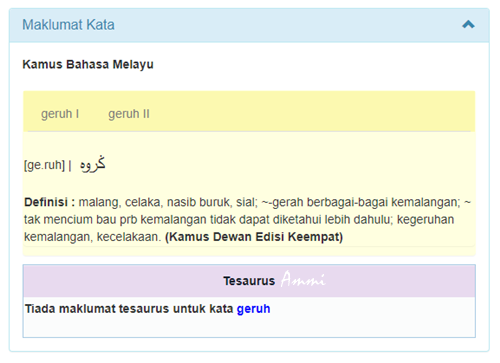
Task: Open the Maklumat Kata heading
Action: [x=68, y=25]
